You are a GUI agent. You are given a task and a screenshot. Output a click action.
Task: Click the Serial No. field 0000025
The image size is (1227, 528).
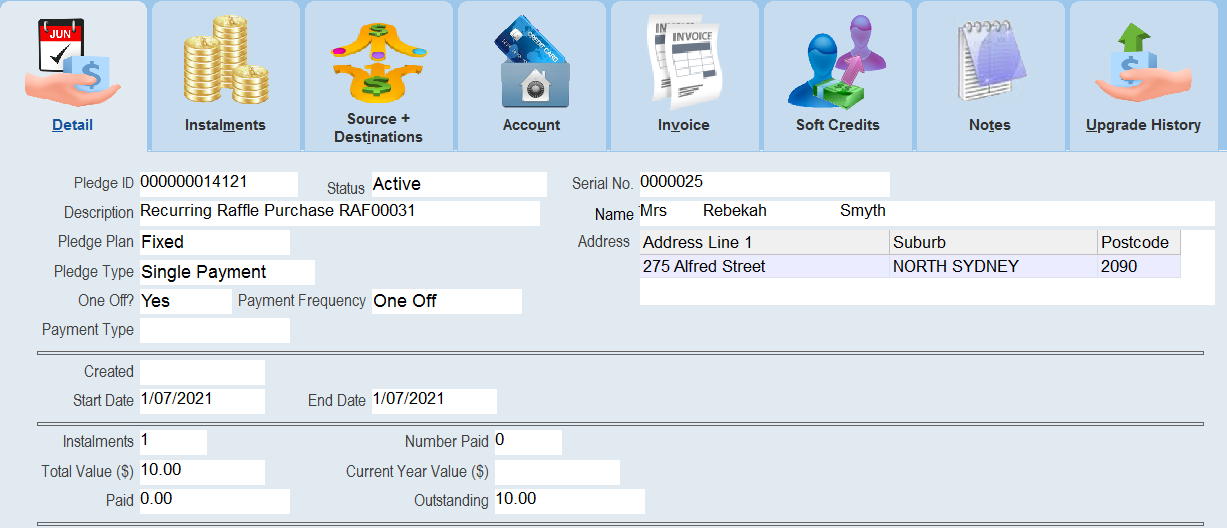coord(764,184)
